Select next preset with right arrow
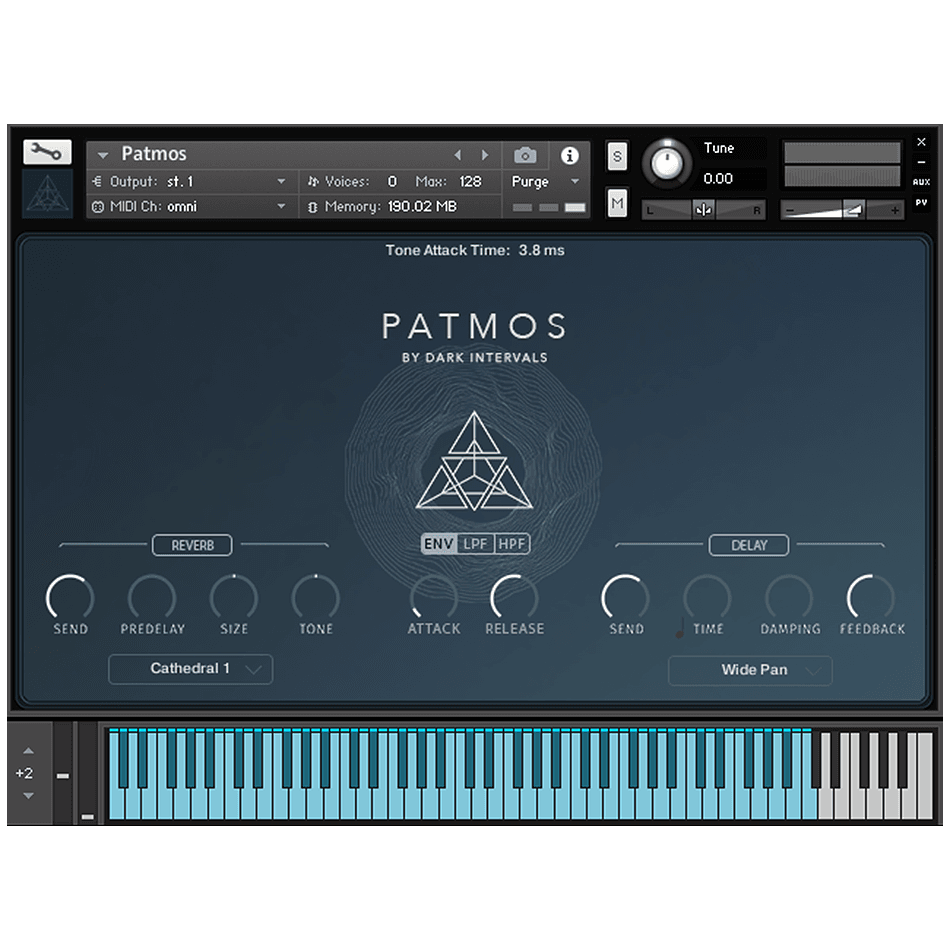 pyautogui.click(x=486, y=155)
